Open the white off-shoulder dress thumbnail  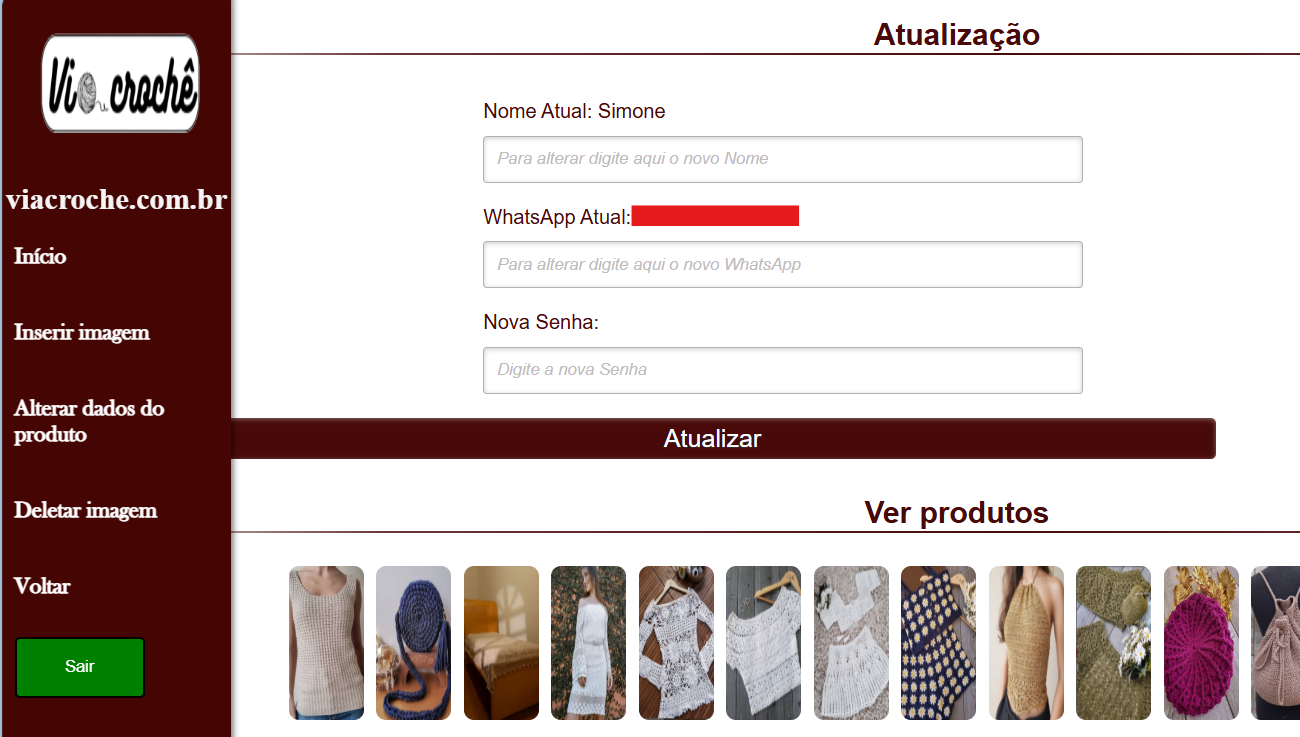(588, 643)
